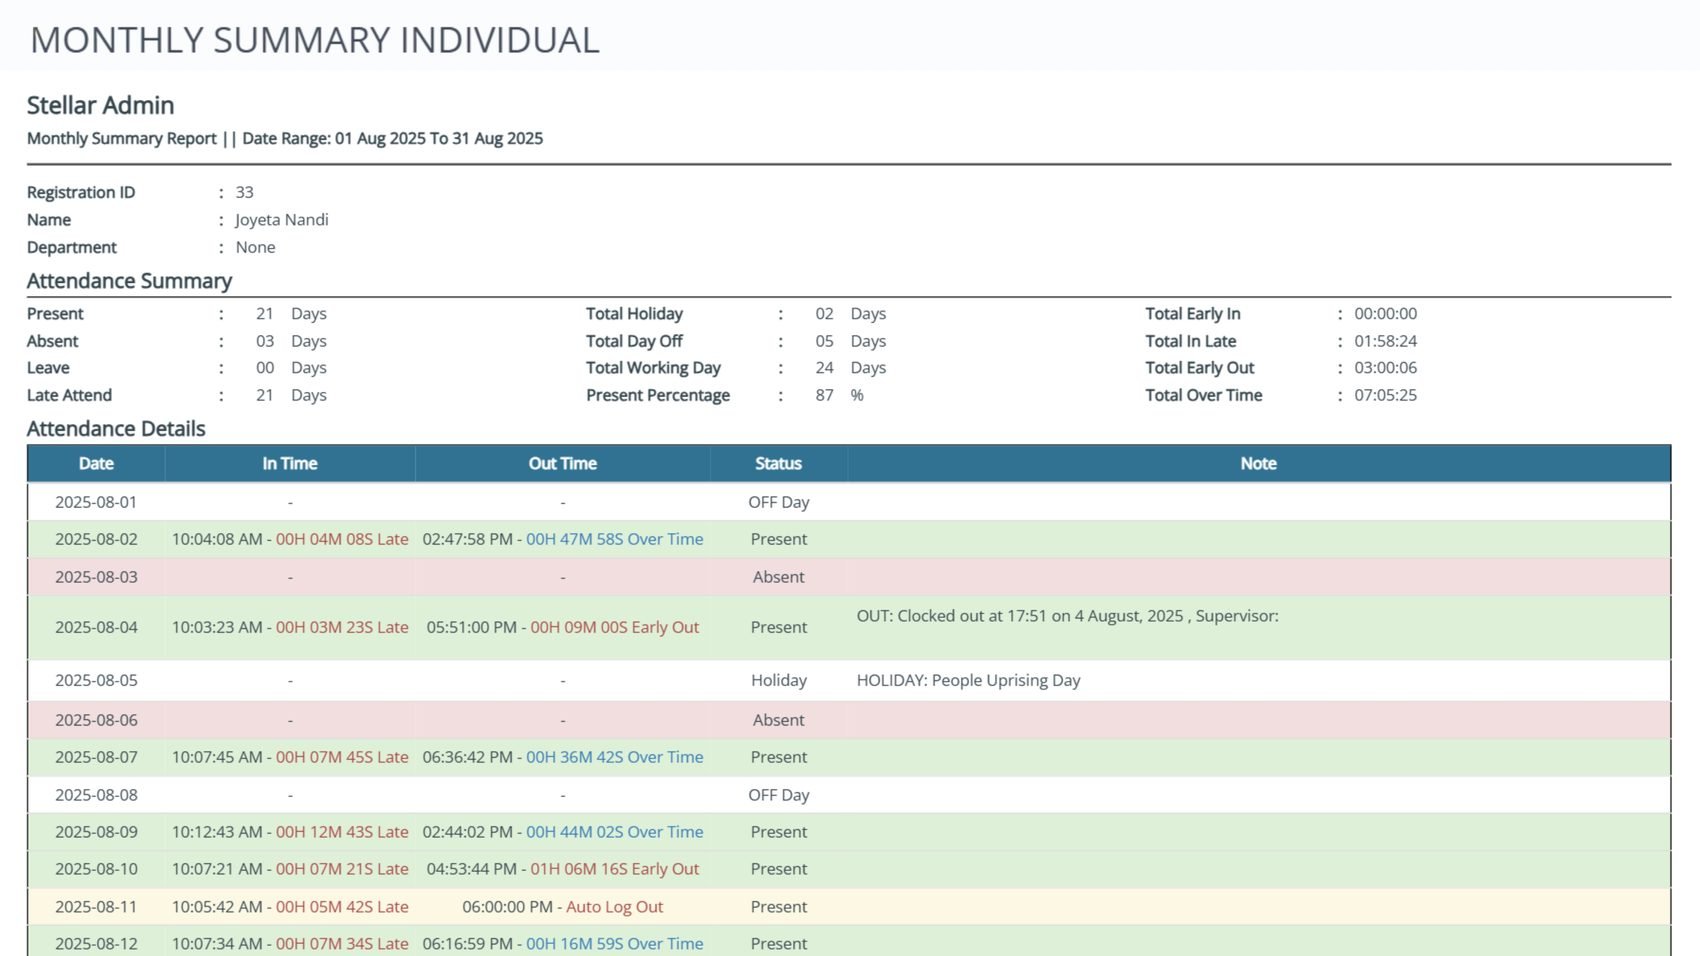Click the Leave count 00
The image size is (1700, 956).
tap(265, 368)
